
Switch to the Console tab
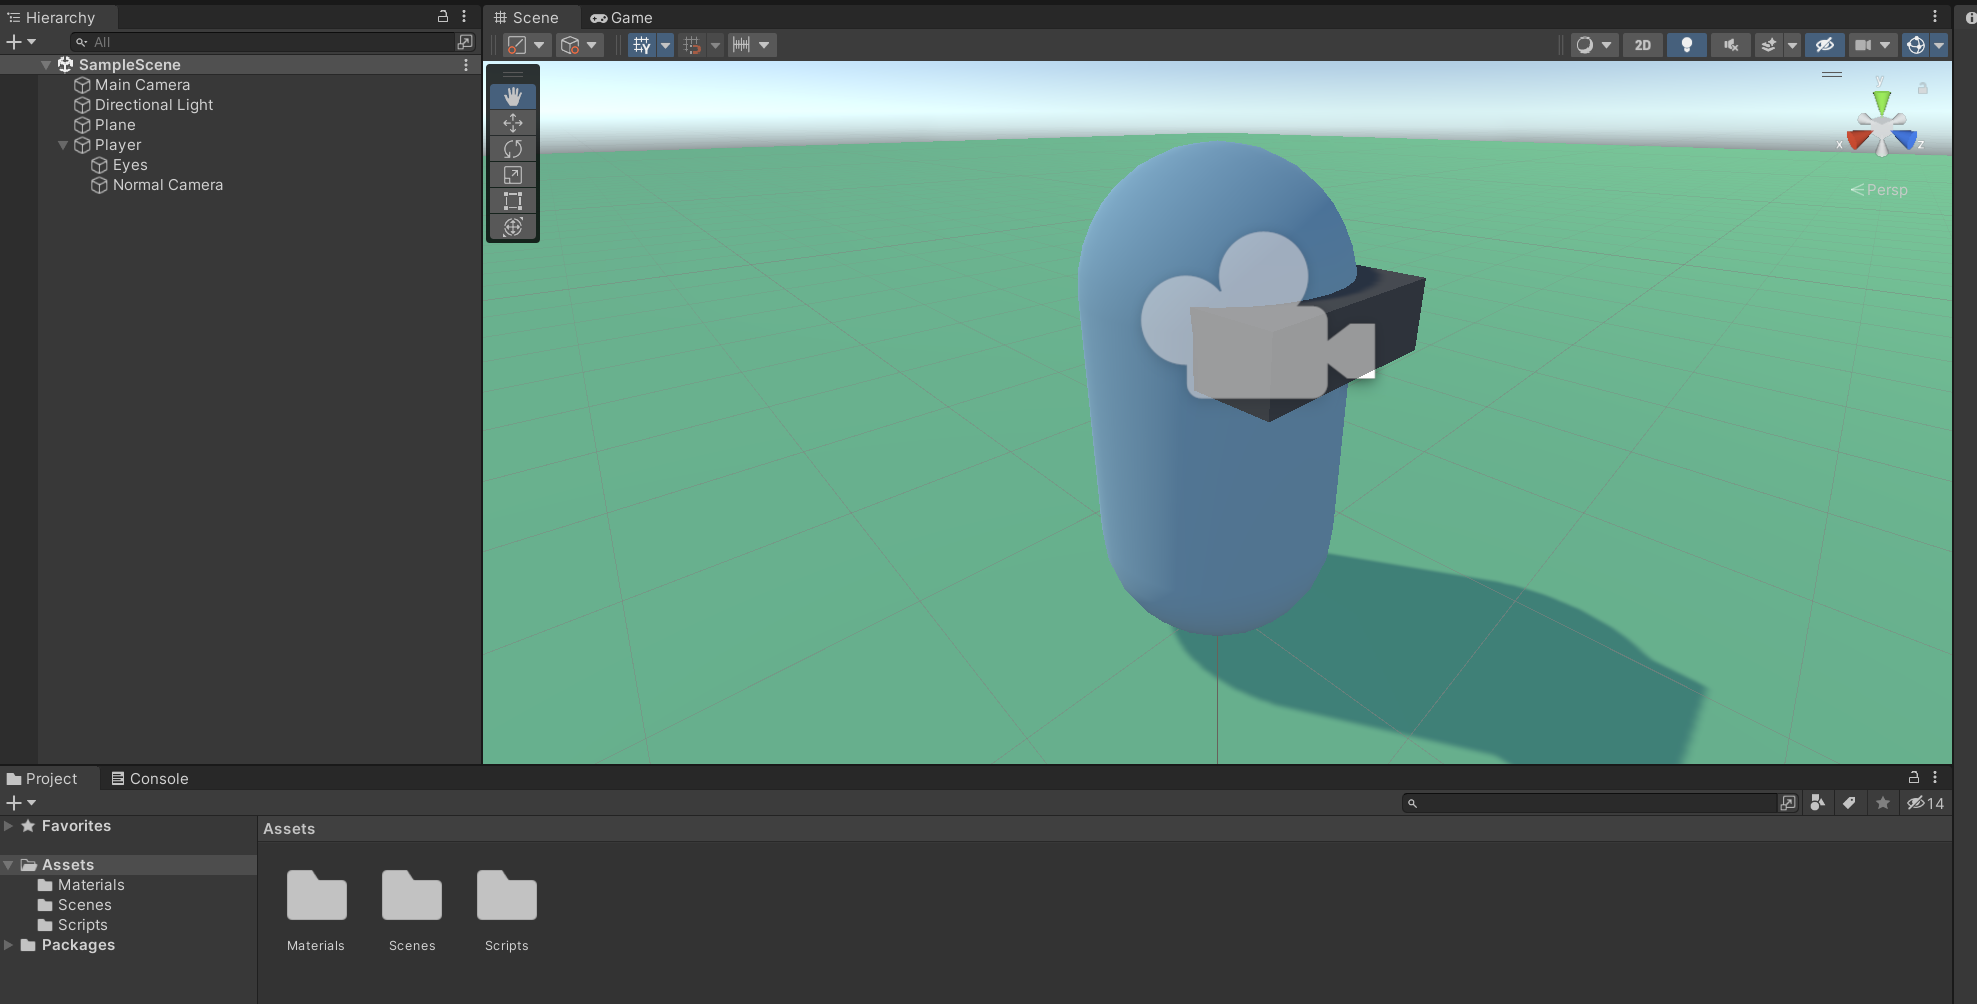[x=150, y=778]
